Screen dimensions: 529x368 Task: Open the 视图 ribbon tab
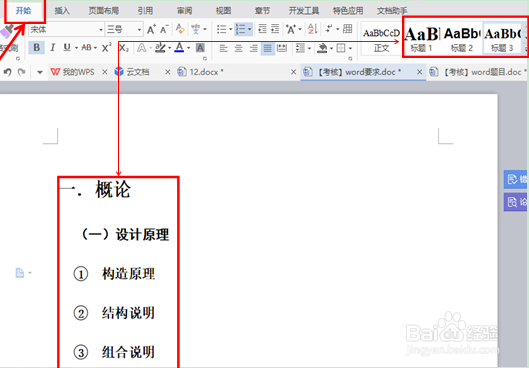[223, 11]
